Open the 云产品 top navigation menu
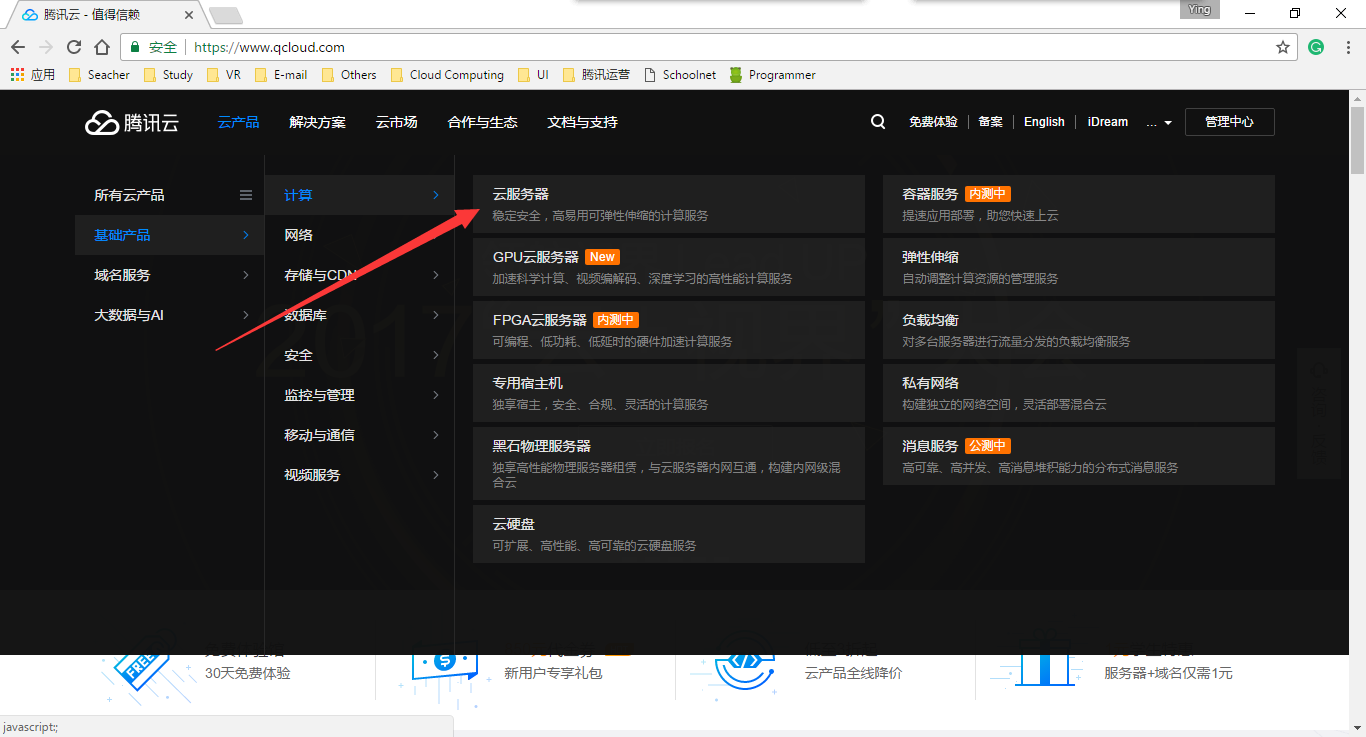The image size is (1366, 737). click(x=238, y=122)
